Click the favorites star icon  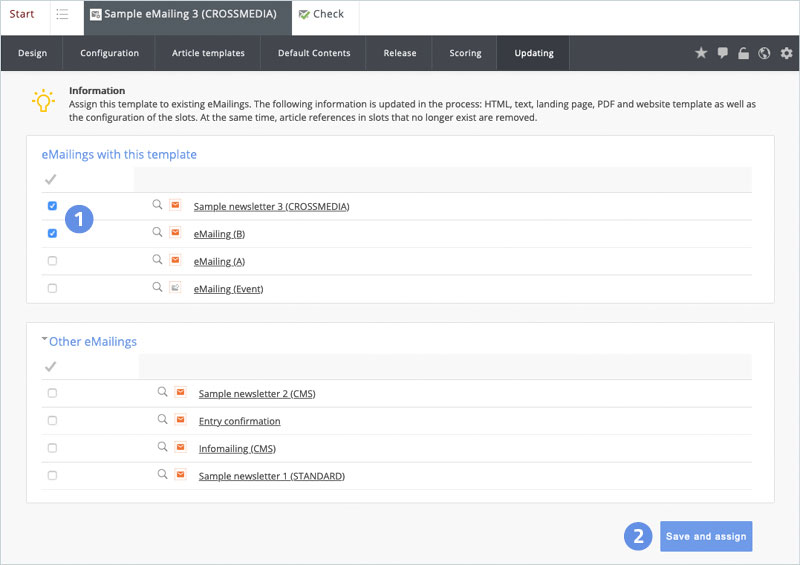pyautogui.click(x=701, y=53)
